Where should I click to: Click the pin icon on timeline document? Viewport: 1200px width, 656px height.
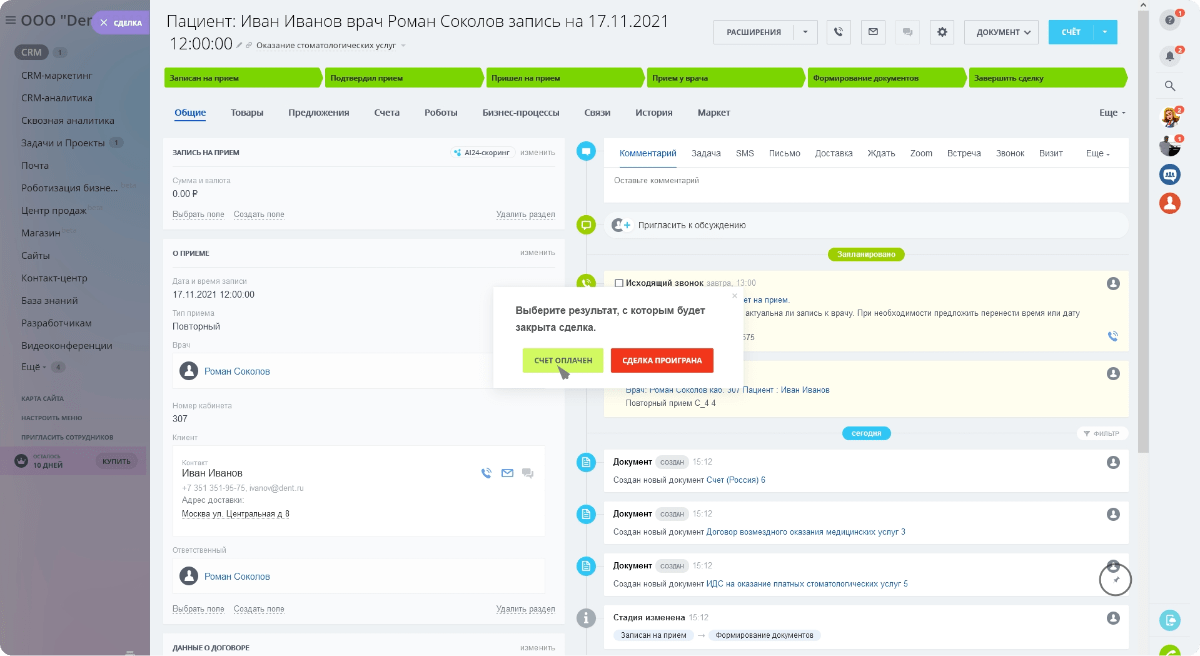[1115, 579]
